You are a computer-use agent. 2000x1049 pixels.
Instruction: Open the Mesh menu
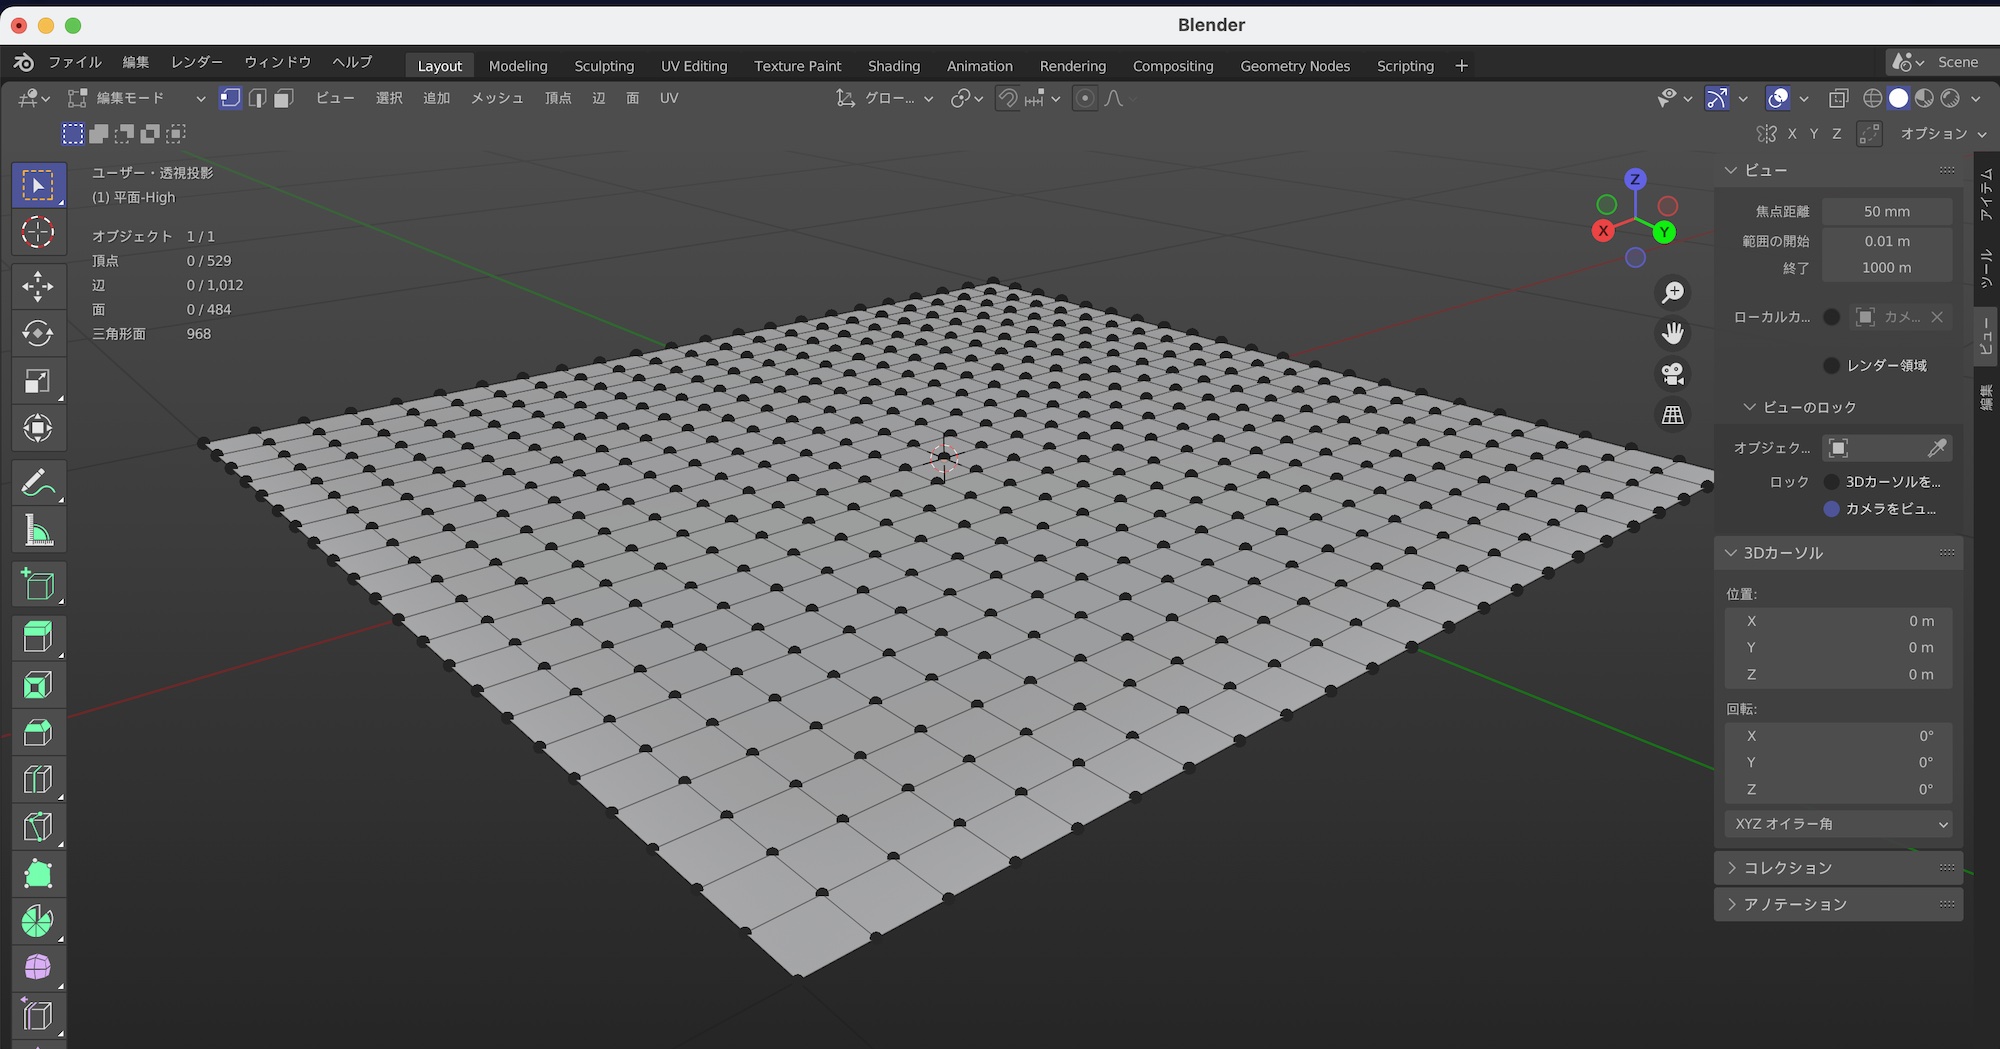(x=497, y=98)
